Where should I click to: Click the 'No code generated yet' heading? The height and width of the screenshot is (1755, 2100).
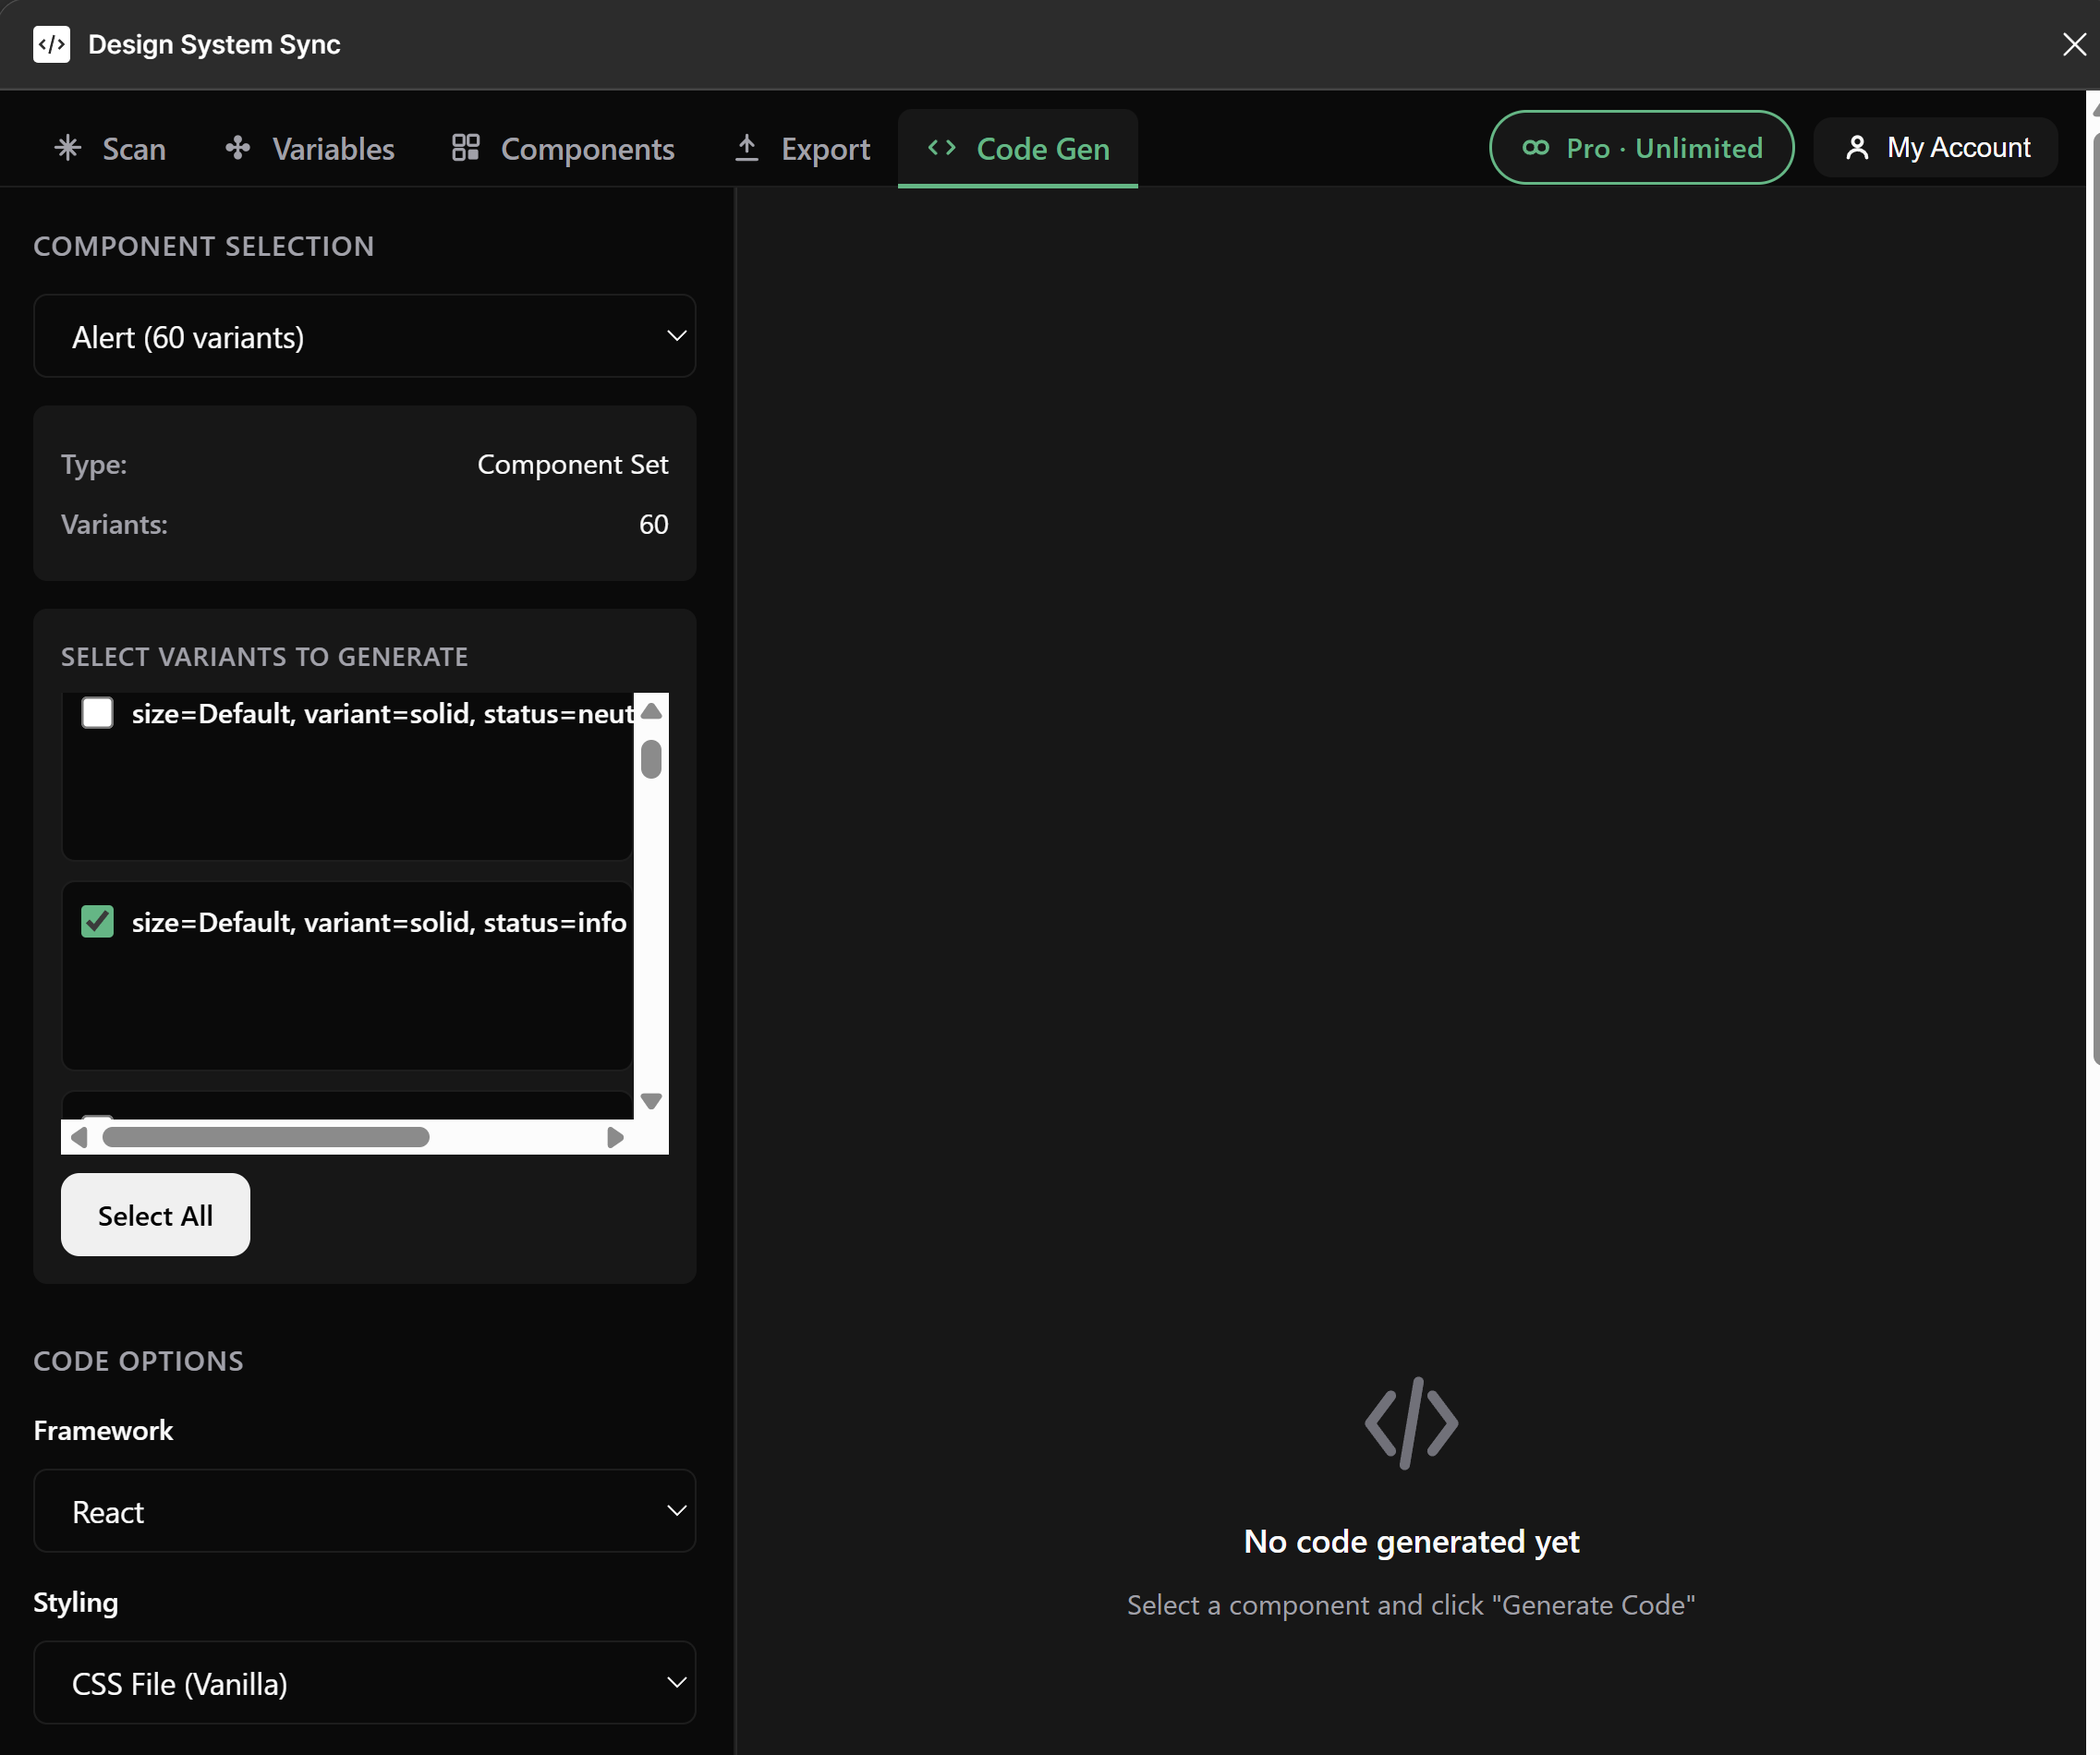pos(1411,1541)
